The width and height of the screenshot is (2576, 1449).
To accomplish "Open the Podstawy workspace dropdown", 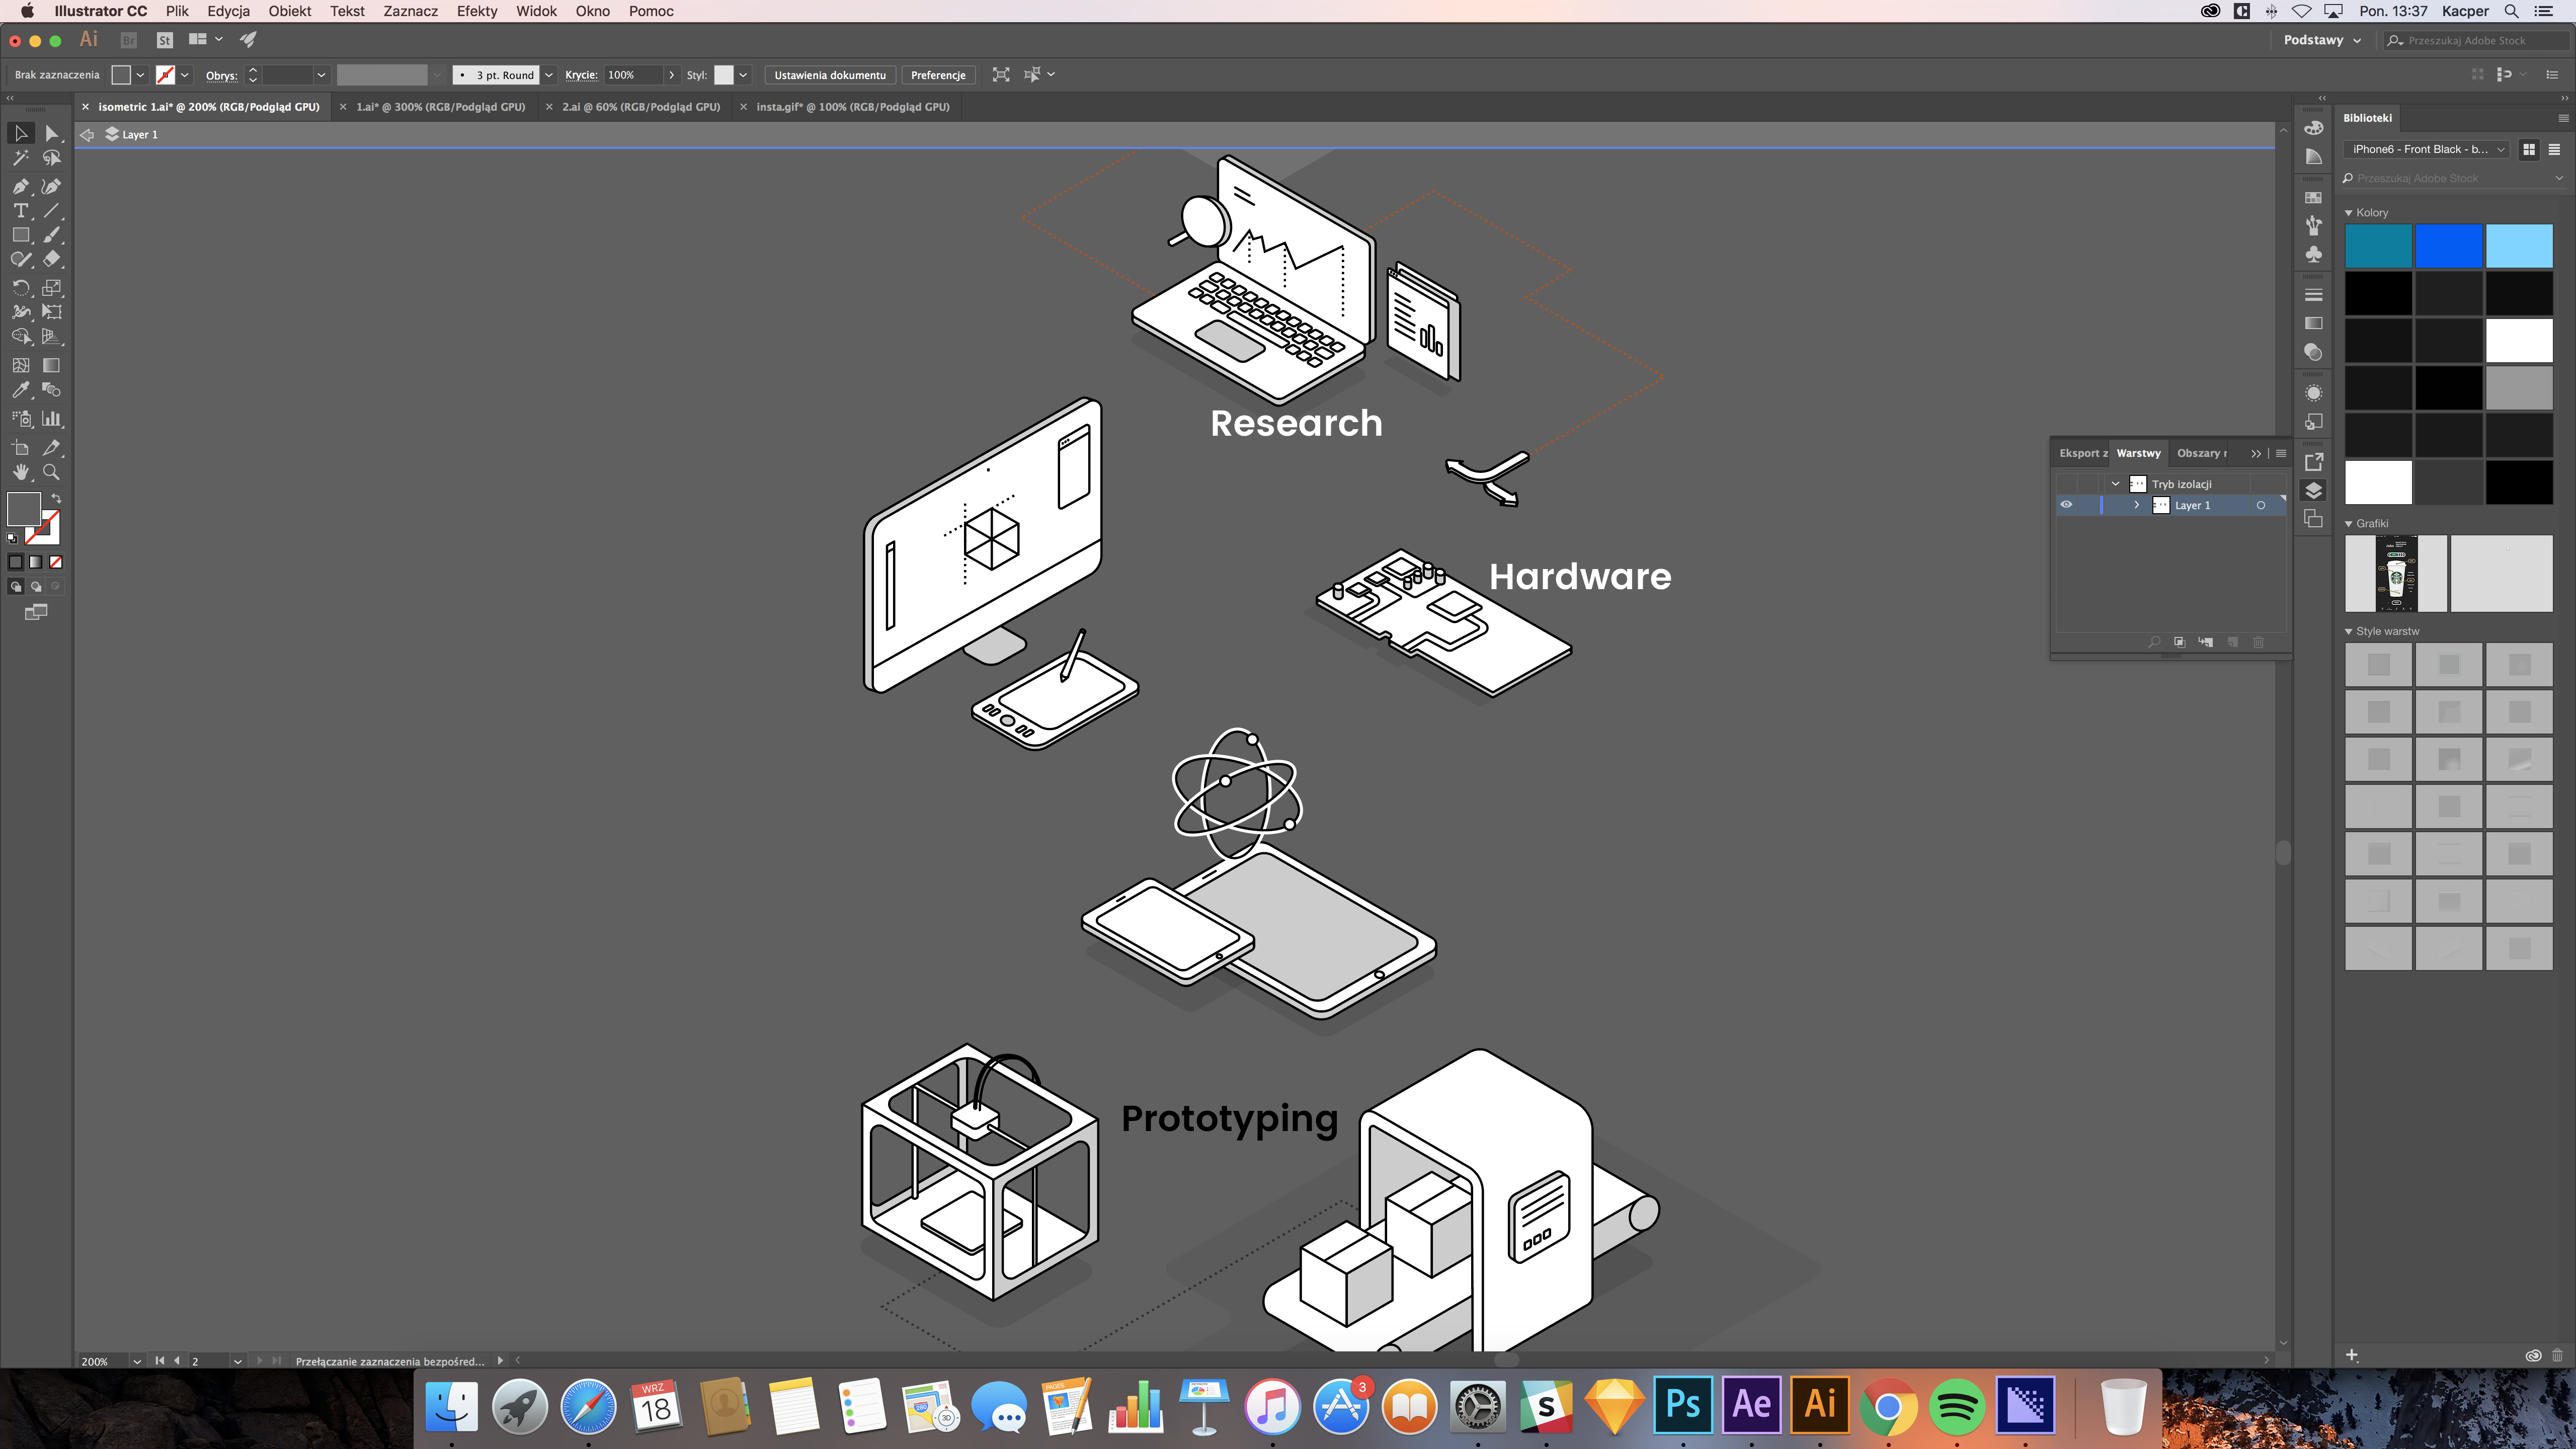I will point(2322,40).
